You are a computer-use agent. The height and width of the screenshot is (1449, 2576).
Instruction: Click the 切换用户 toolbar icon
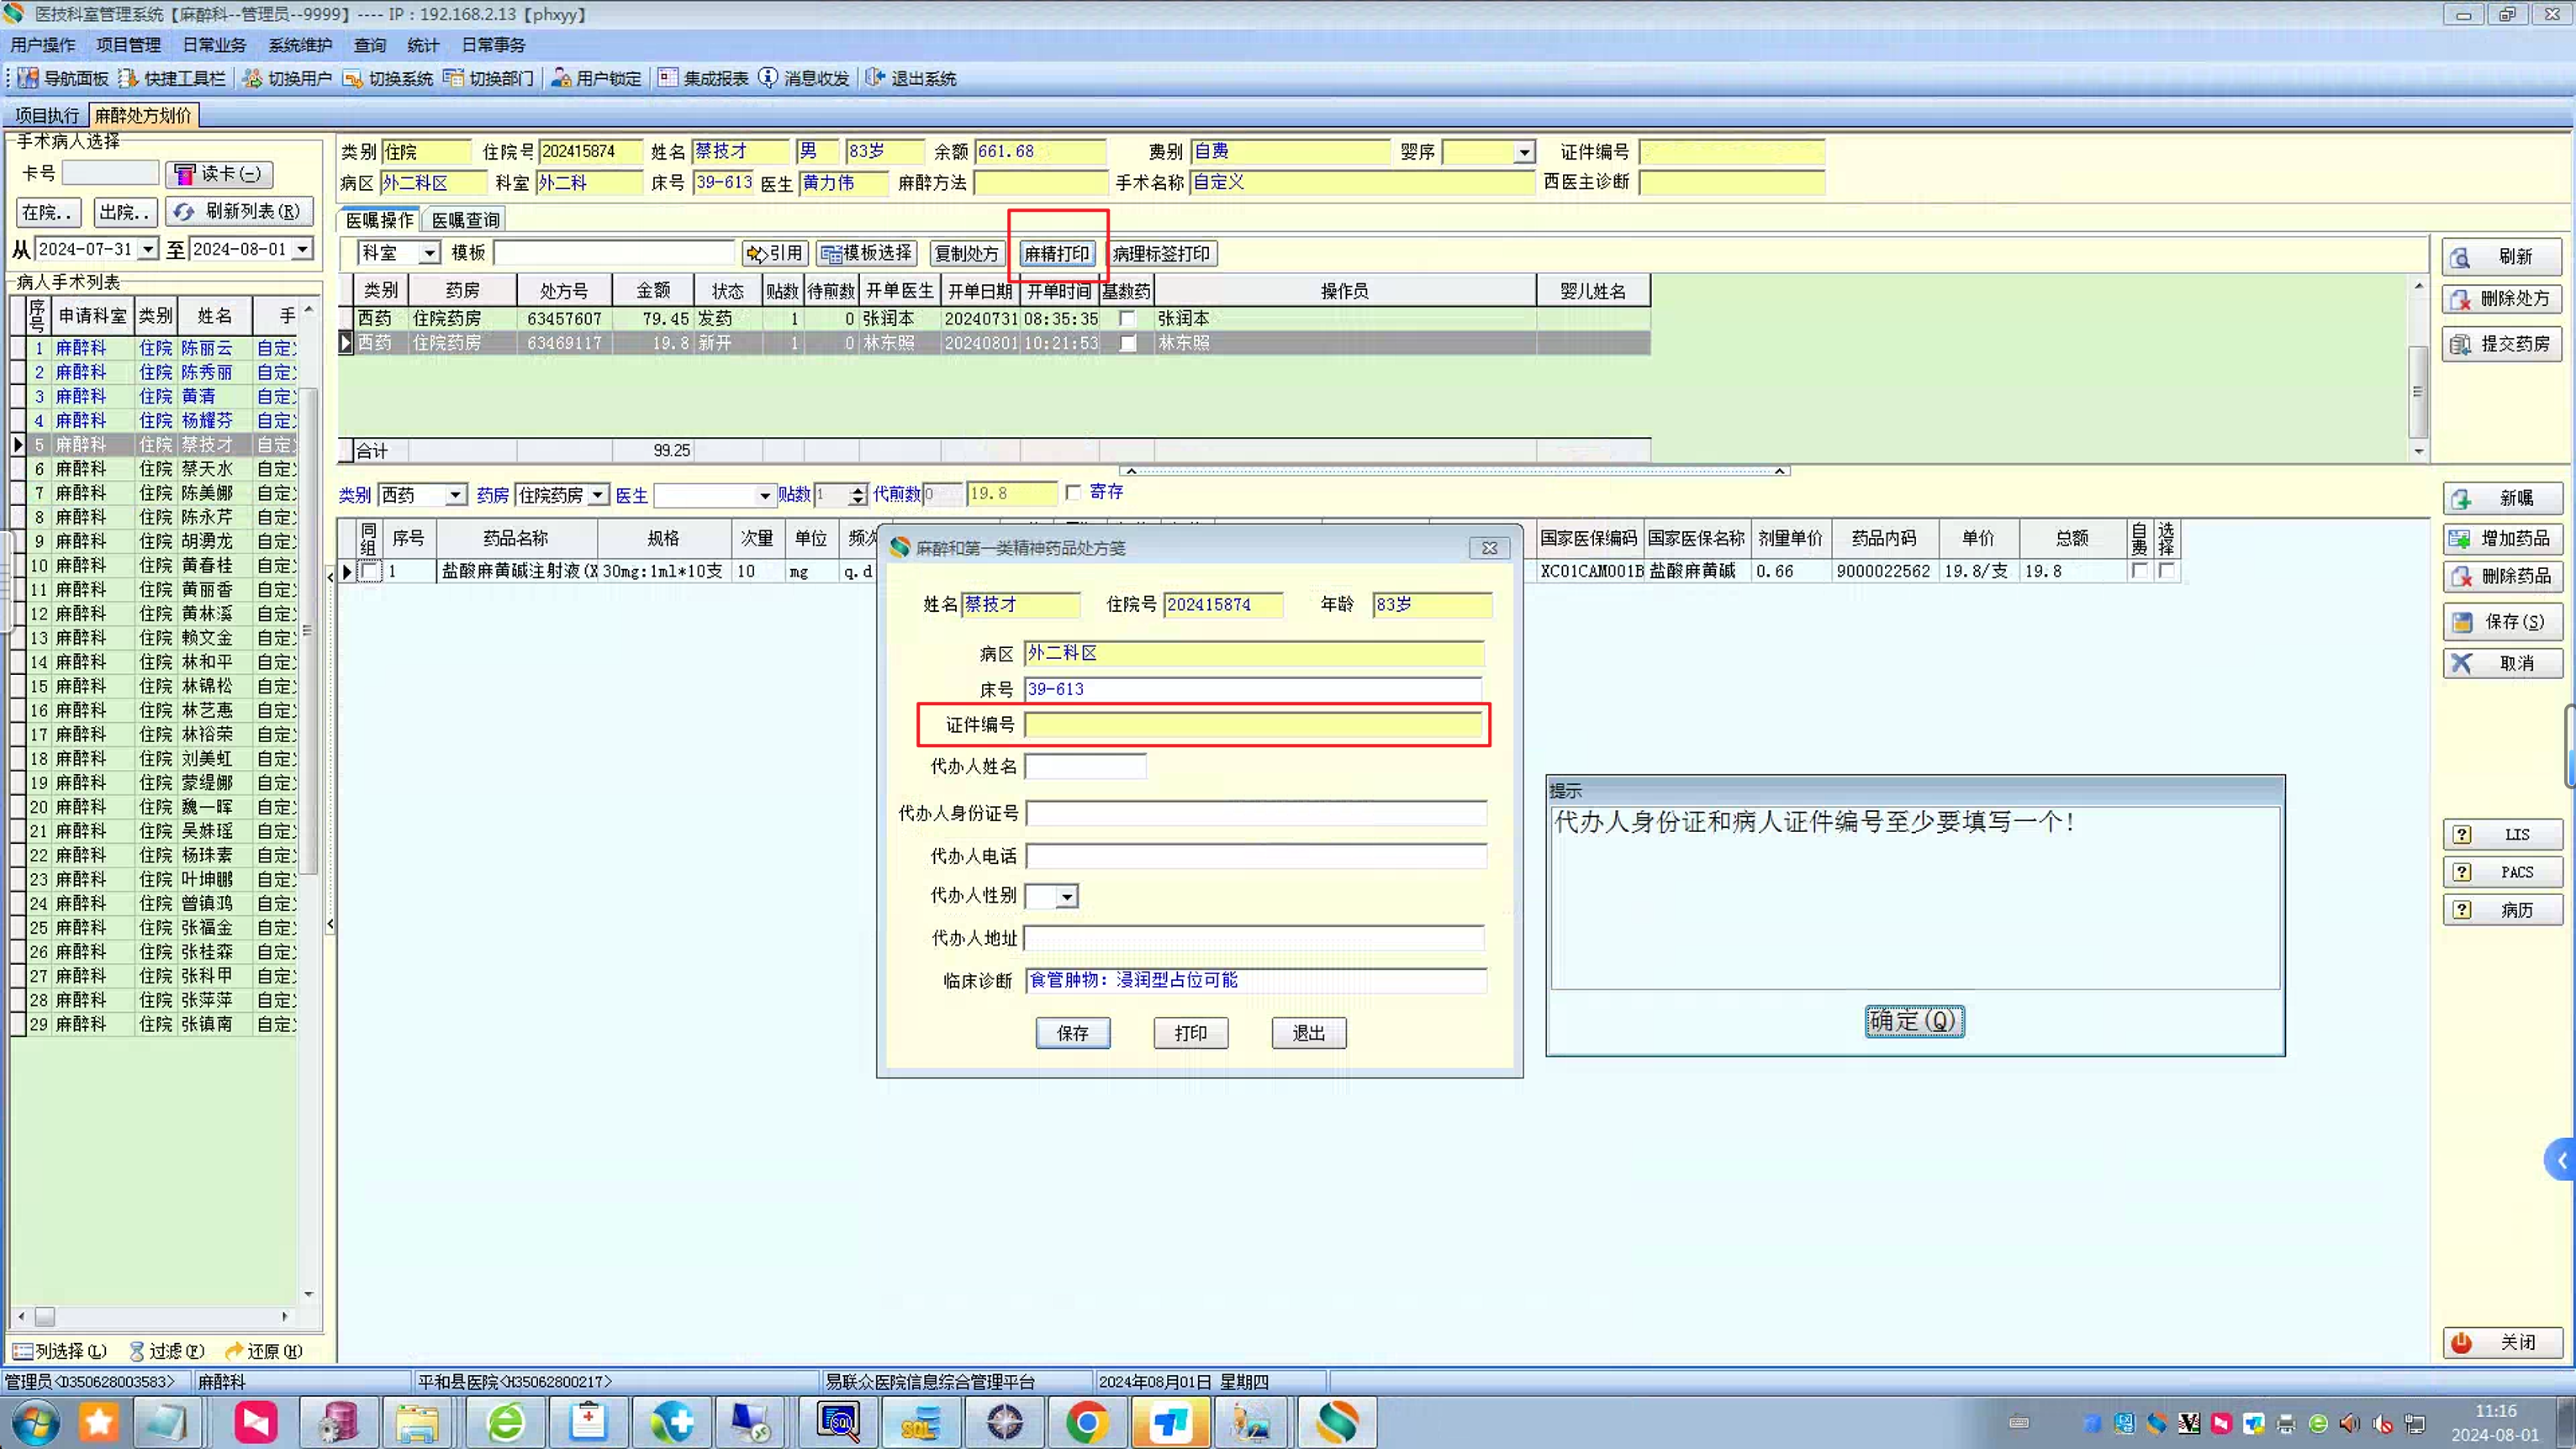pos(253,78)
